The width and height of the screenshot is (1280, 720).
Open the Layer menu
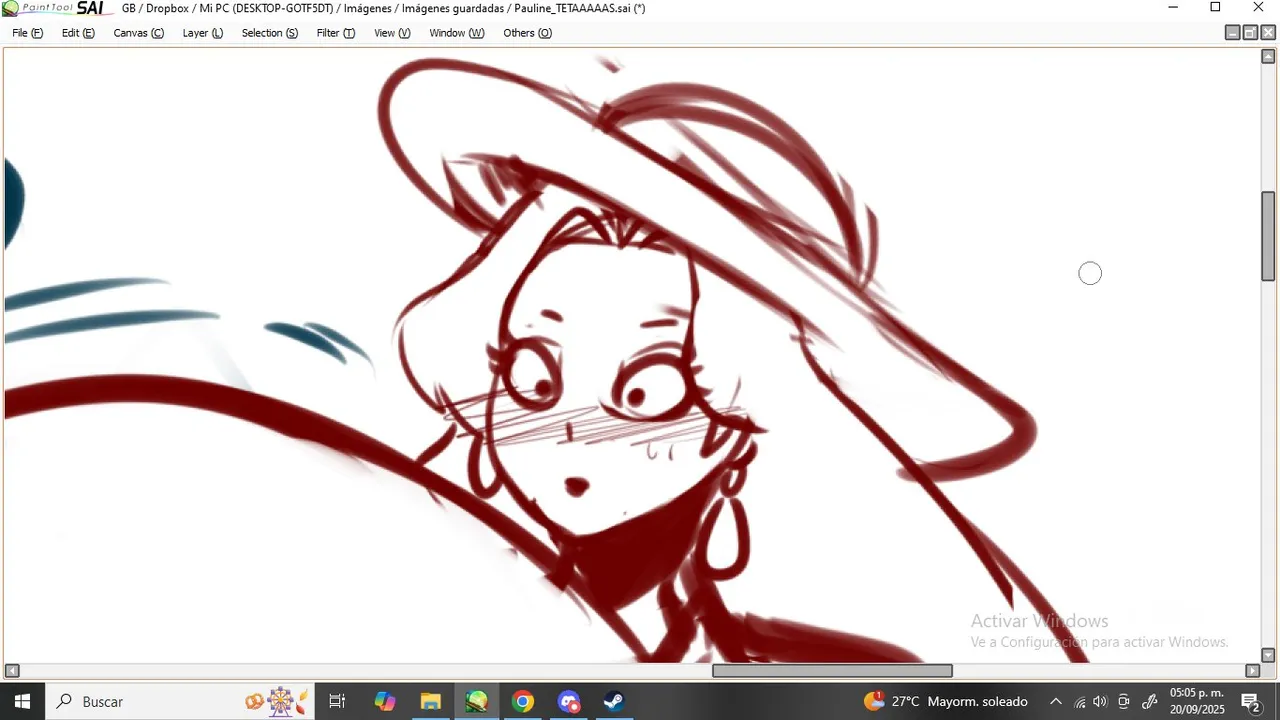pyautogui.click(x=202, y=33)
